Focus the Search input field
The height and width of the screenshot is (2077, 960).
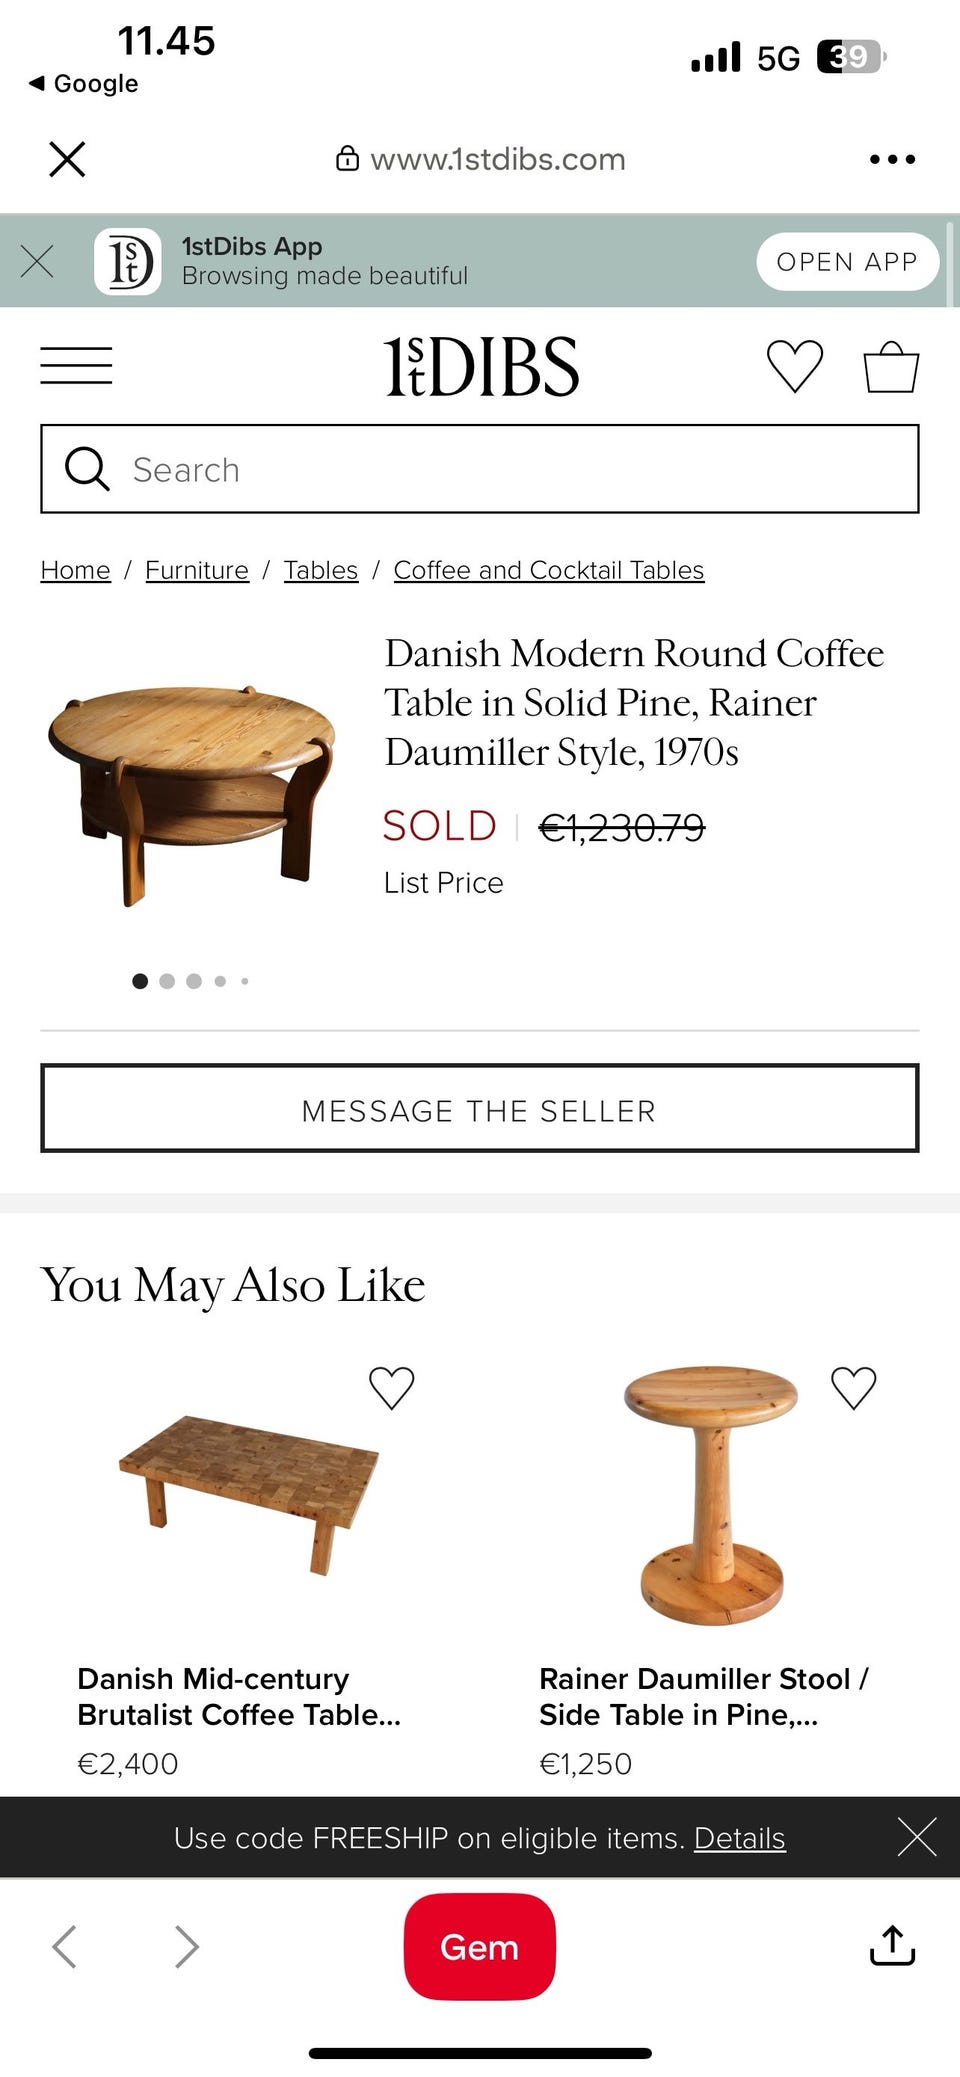pos(480,469)
